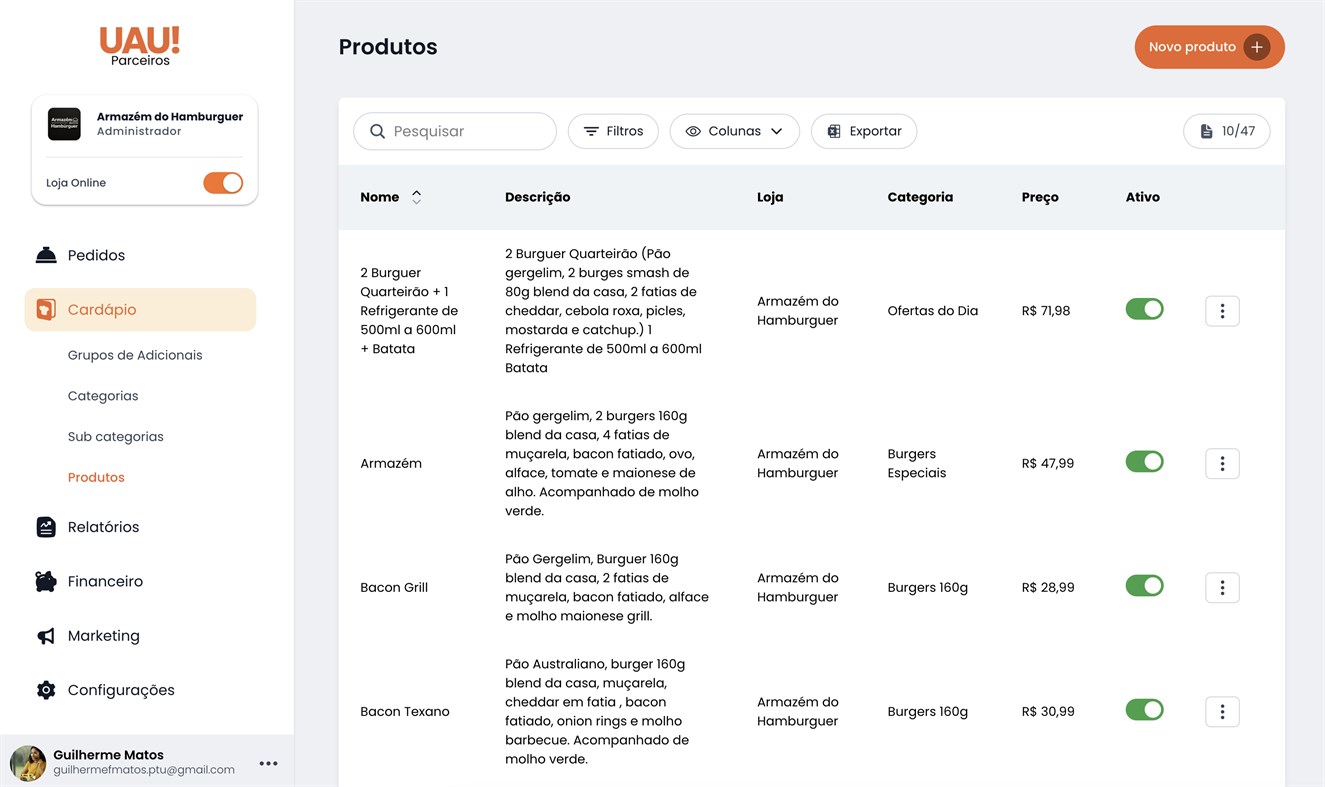Click the Burgers Especiais category cell

click(917, 463)
